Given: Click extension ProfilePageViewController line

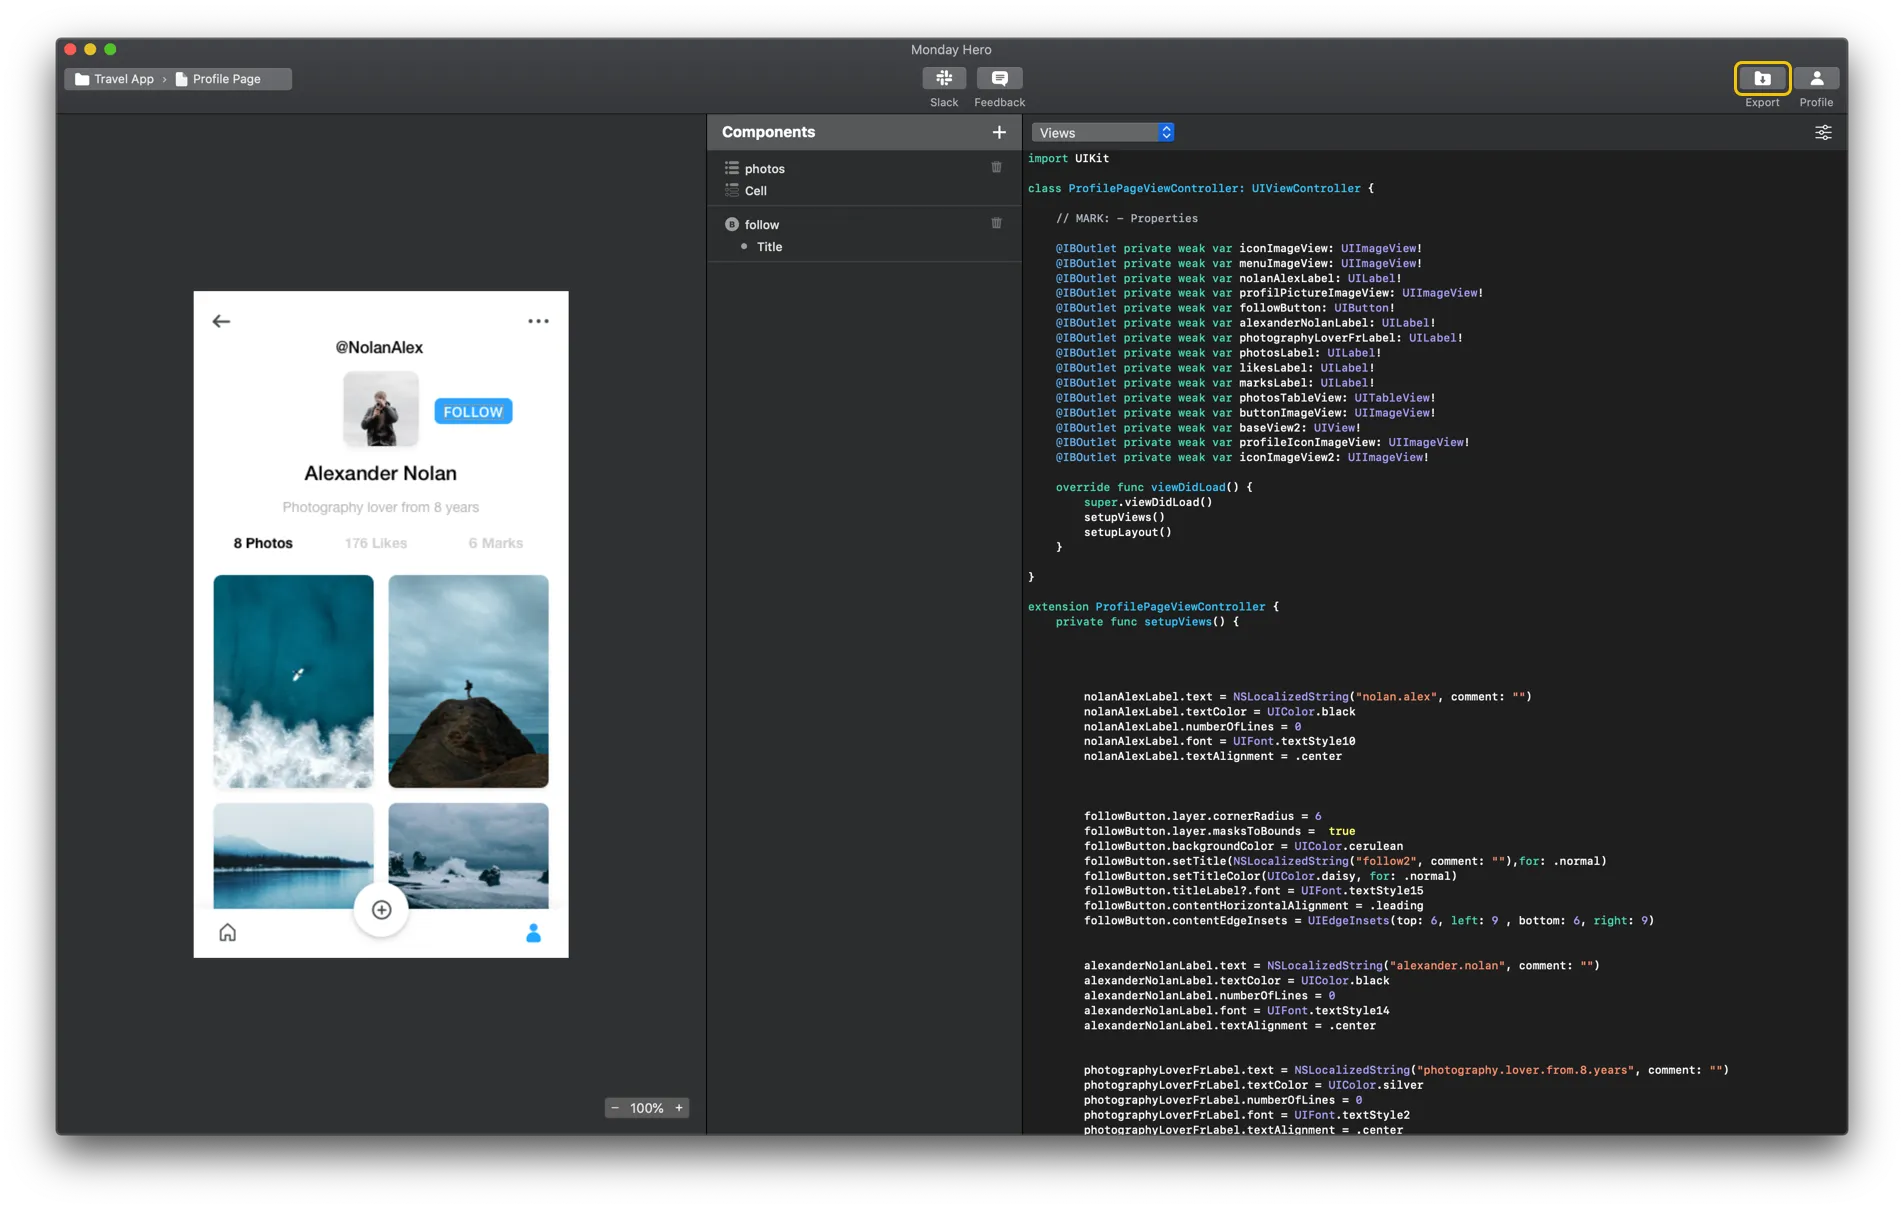Looking at the screenshot, I should click(x=1153, y=607).
